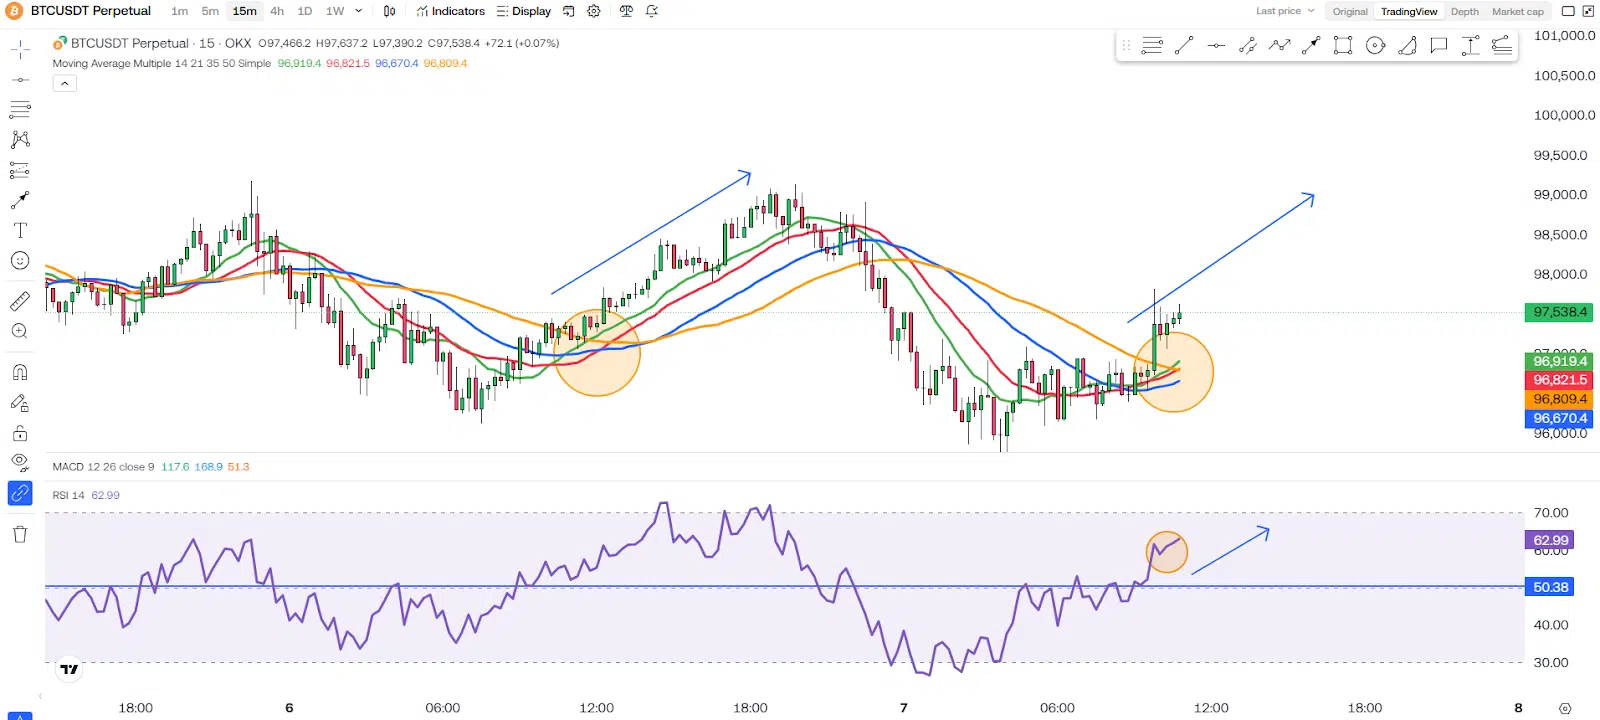The width and height of the screenshot is (1600, 720).
Task: Click the 97,538.4 current price label
Action: coord(1559,312)
